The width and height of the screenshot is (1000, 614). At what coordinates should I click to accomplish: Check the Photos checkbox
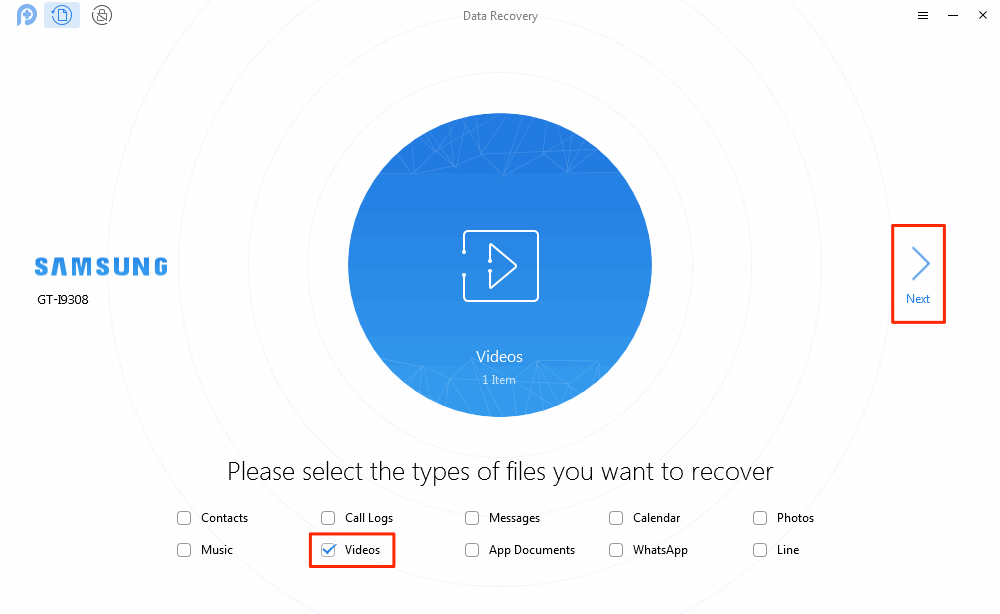point(760,518)
